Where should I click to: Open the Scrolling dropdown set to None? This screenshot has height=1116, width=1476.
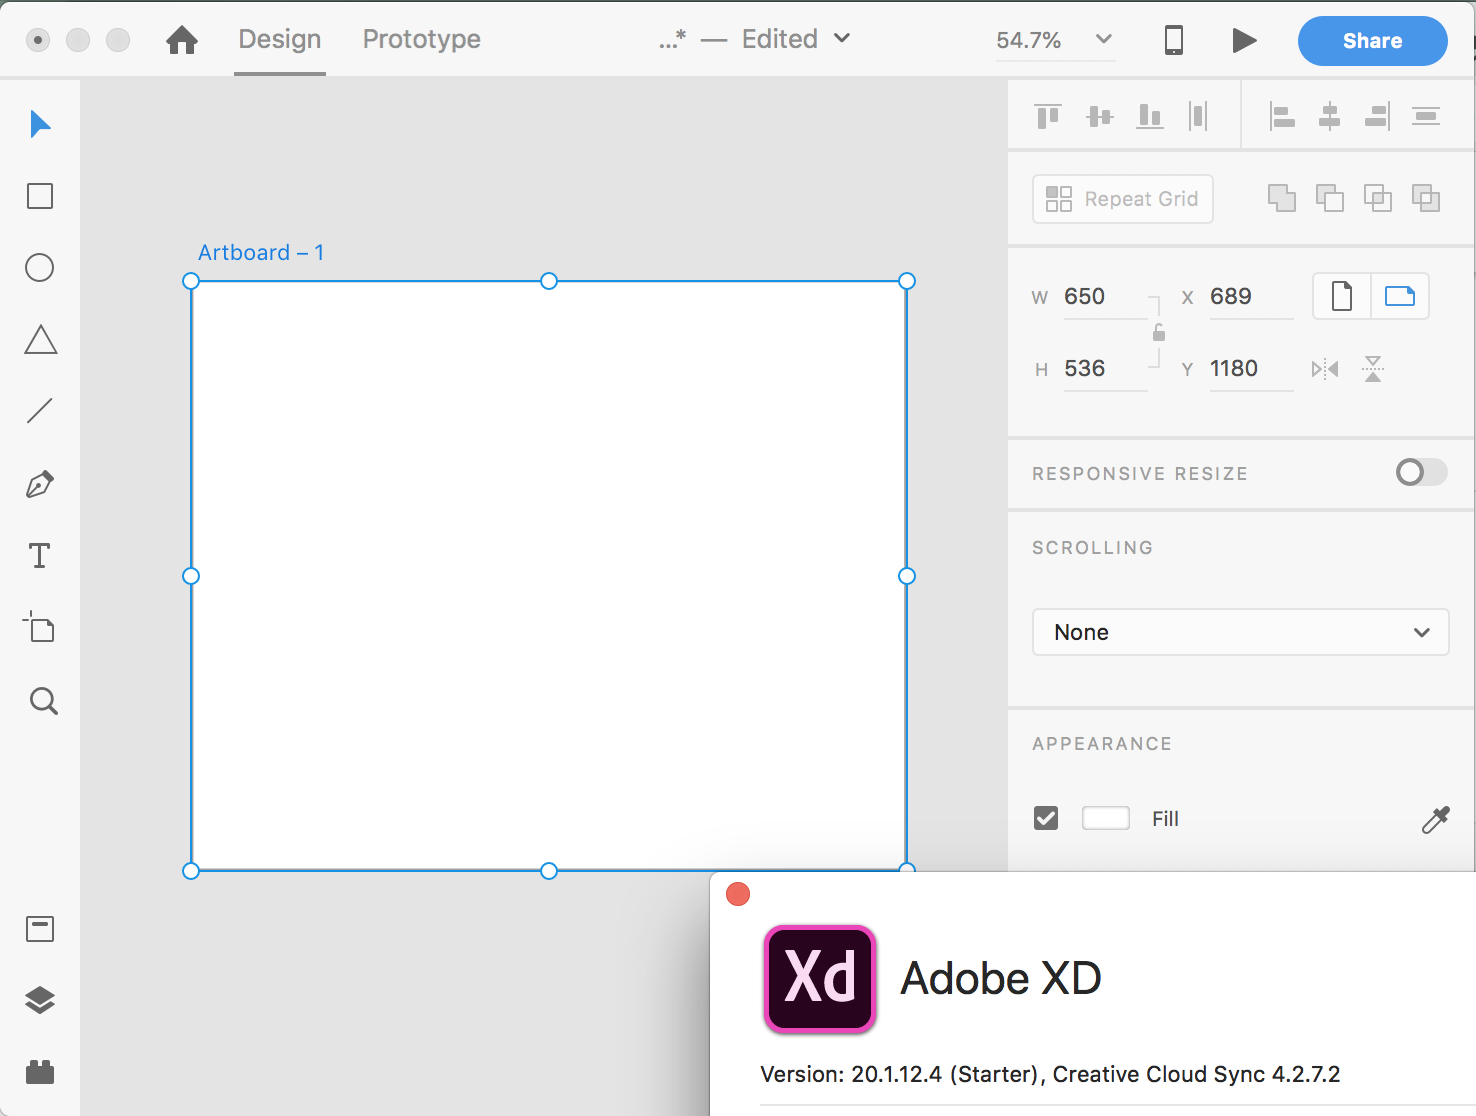coord(1240,632)
